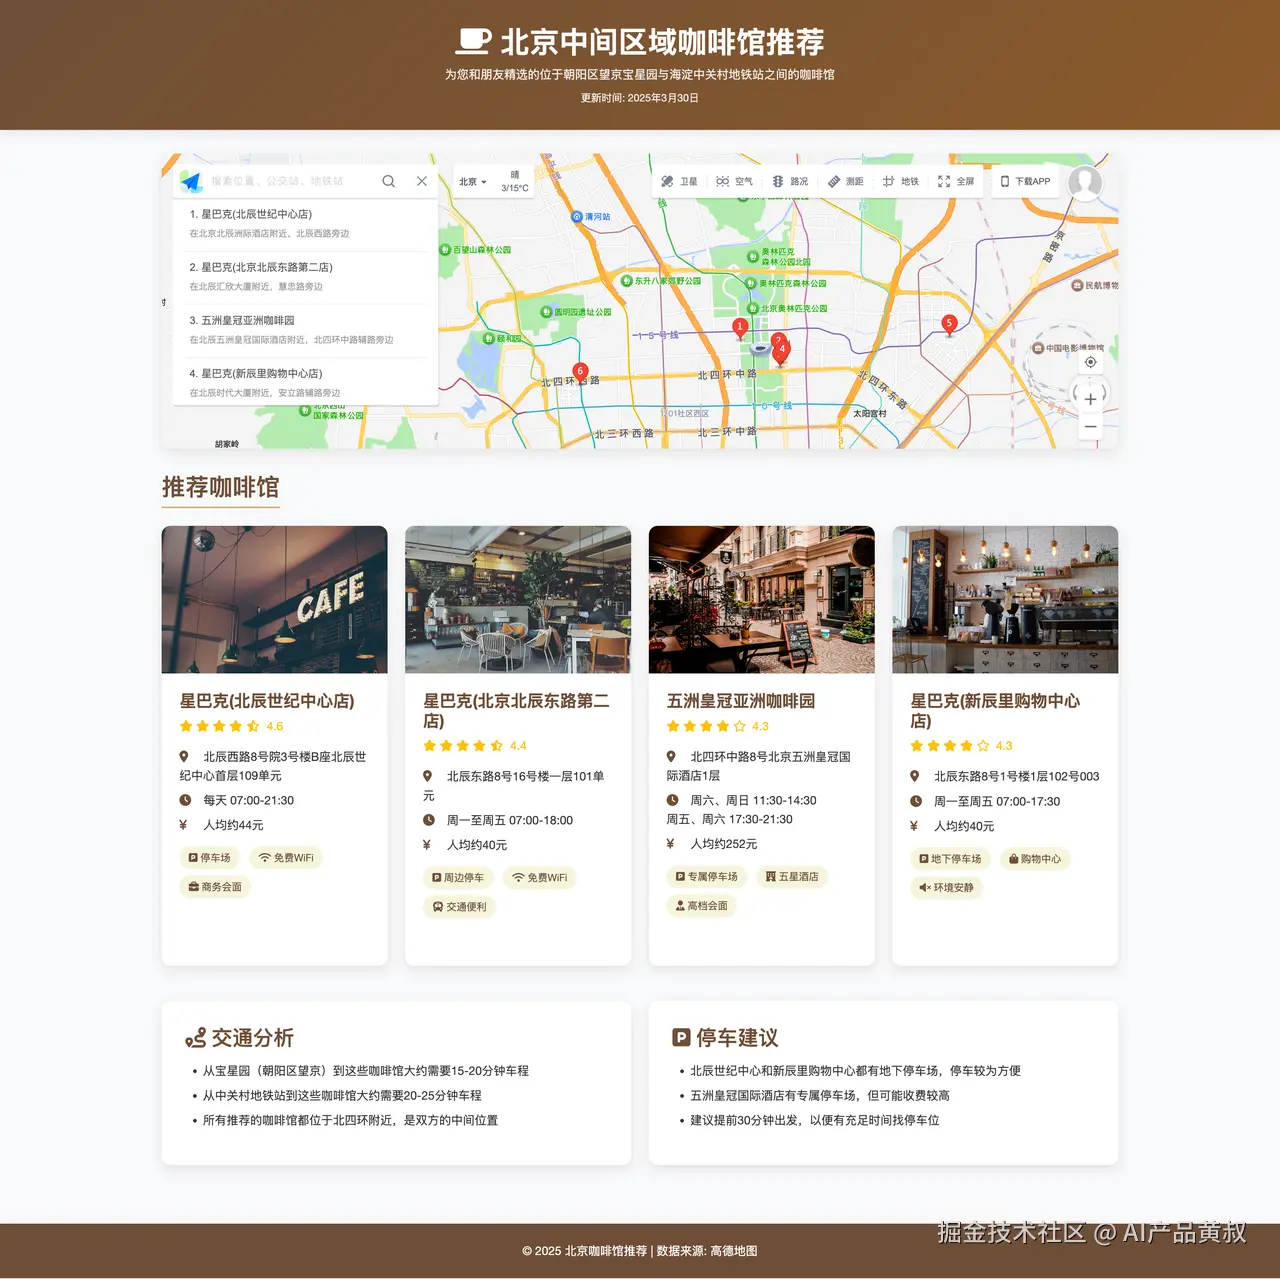This screenshot has height=1279, width=1280.
Task: Click the 4.6 star rating
Action: [232, 727]
